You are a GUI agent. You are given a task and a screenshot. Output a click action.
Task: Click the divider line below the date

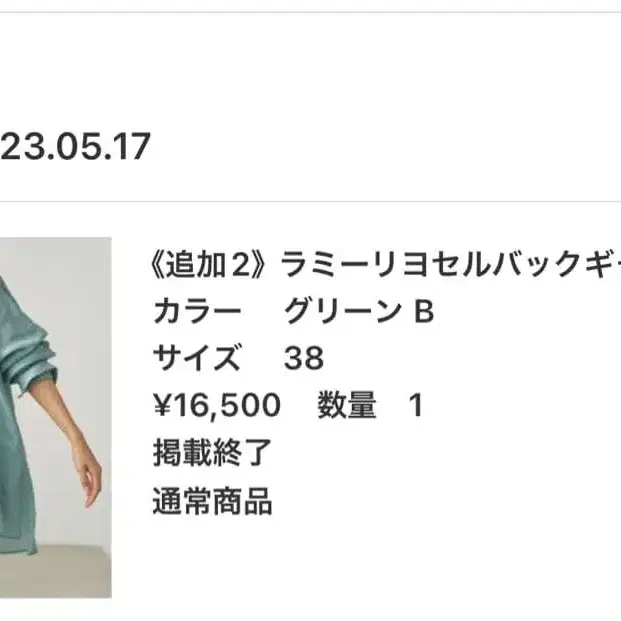click(x=310, y=202)
